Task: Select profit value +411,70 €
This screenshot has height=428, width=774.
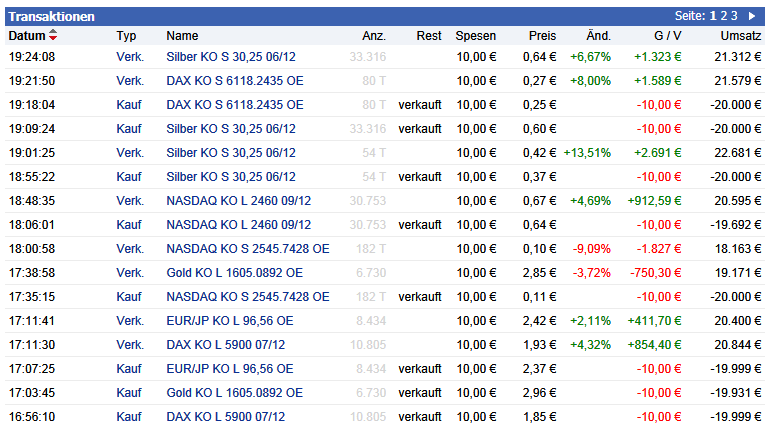Action: pyautogui.click(x=654, y=321)
